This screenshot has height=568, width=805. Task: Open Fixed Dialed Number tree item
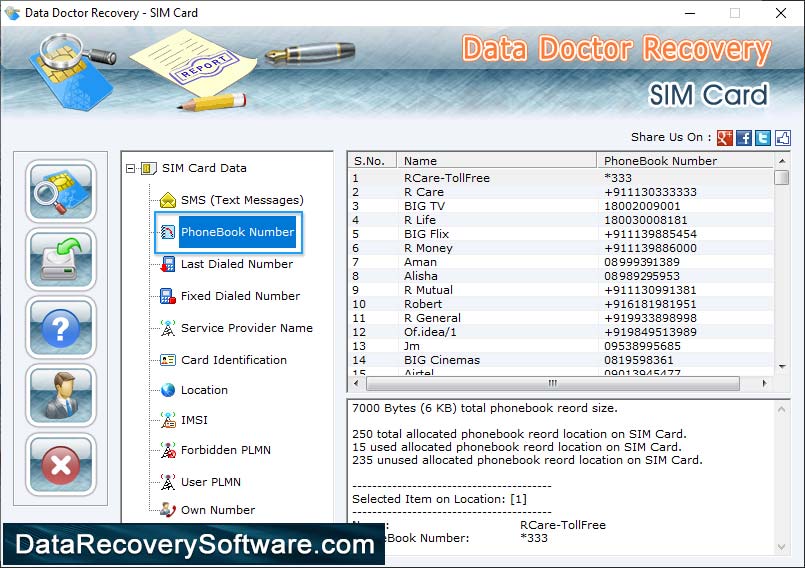[240, 296]
